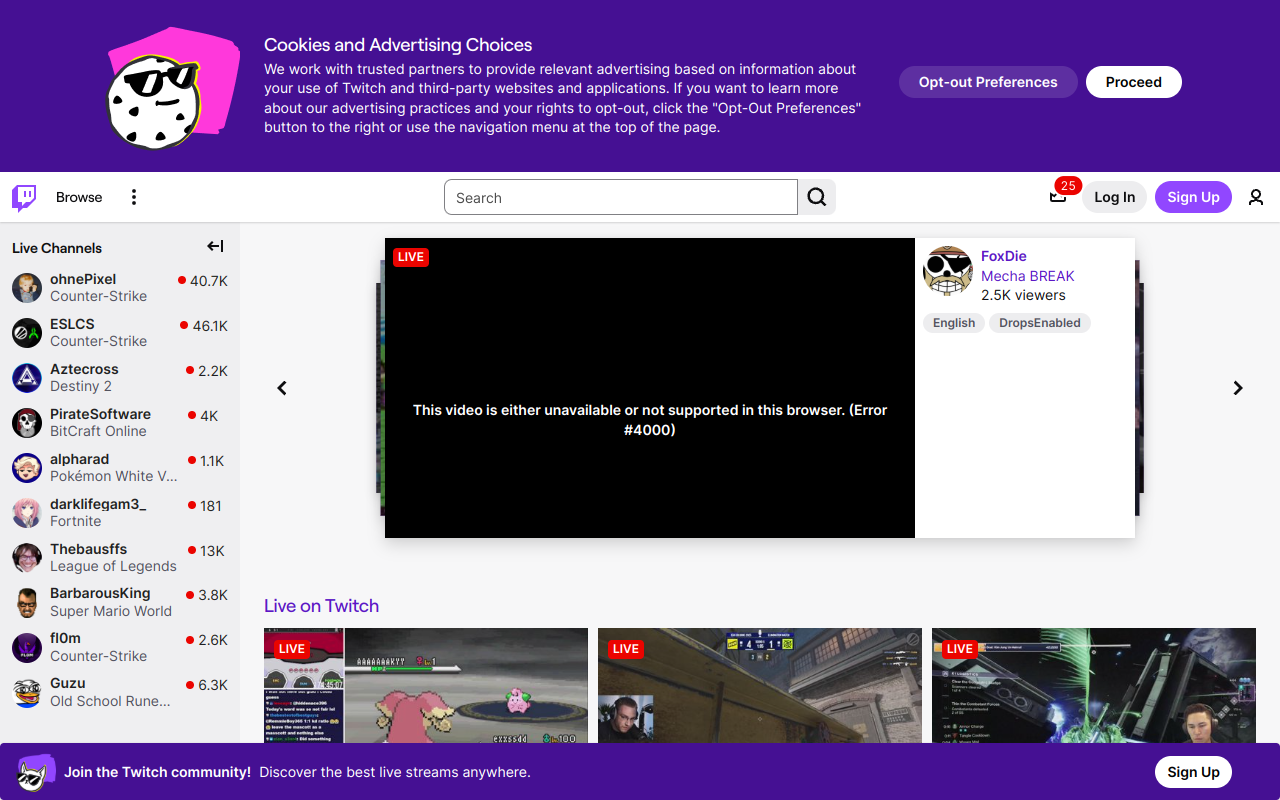The width and height of the screenshot is (1280, 800).
Task: Click FoxDie's skull streamer avatar
Action: click(947, 270)
